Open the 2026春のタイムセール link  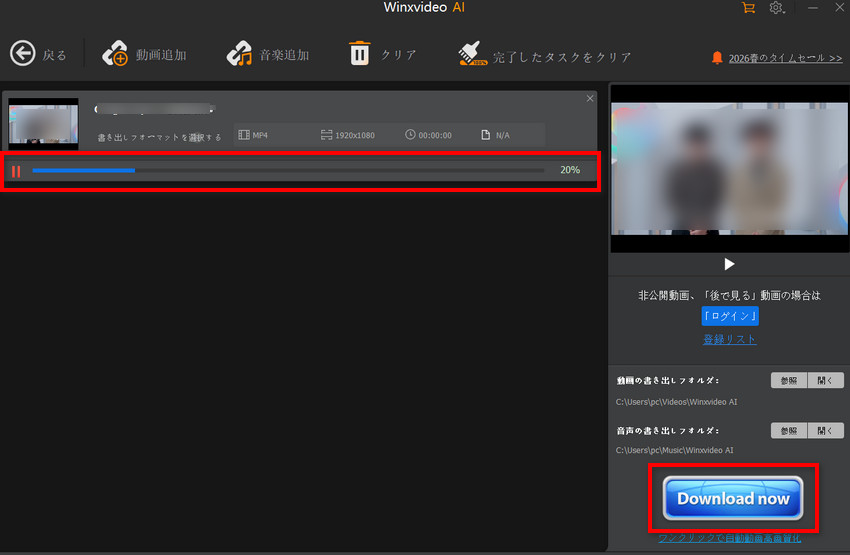[x=785, y=58]
